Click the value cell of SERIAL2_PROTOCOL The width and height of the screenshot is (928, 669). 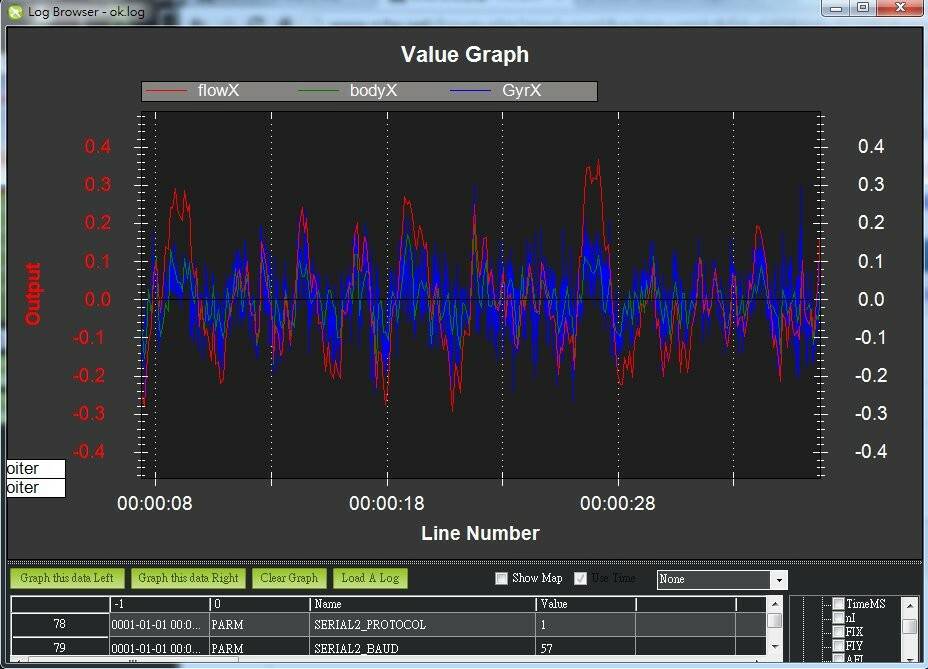click(x=586, y=625)
